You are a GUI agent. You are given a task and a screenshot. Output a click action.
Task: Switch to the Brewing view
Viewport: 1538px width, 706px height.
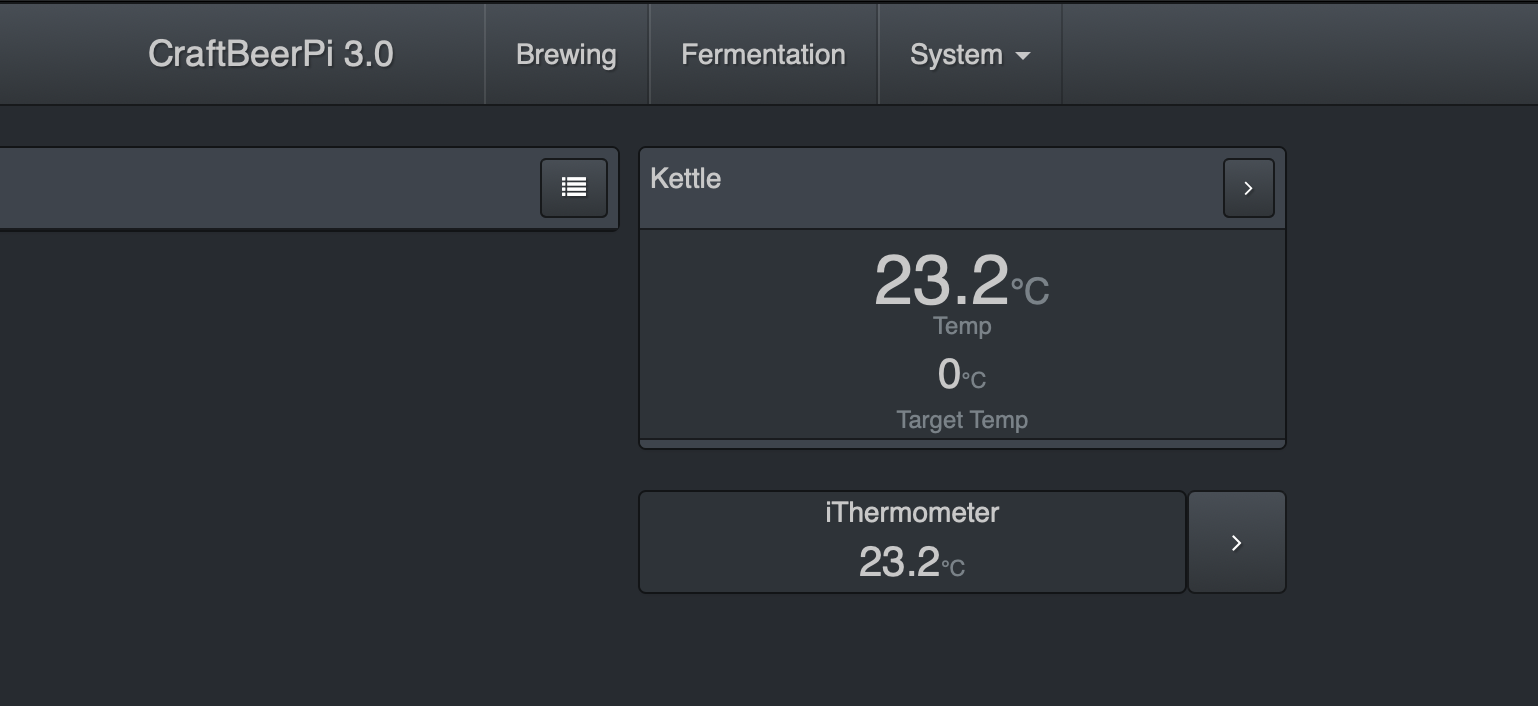point(566,55)
